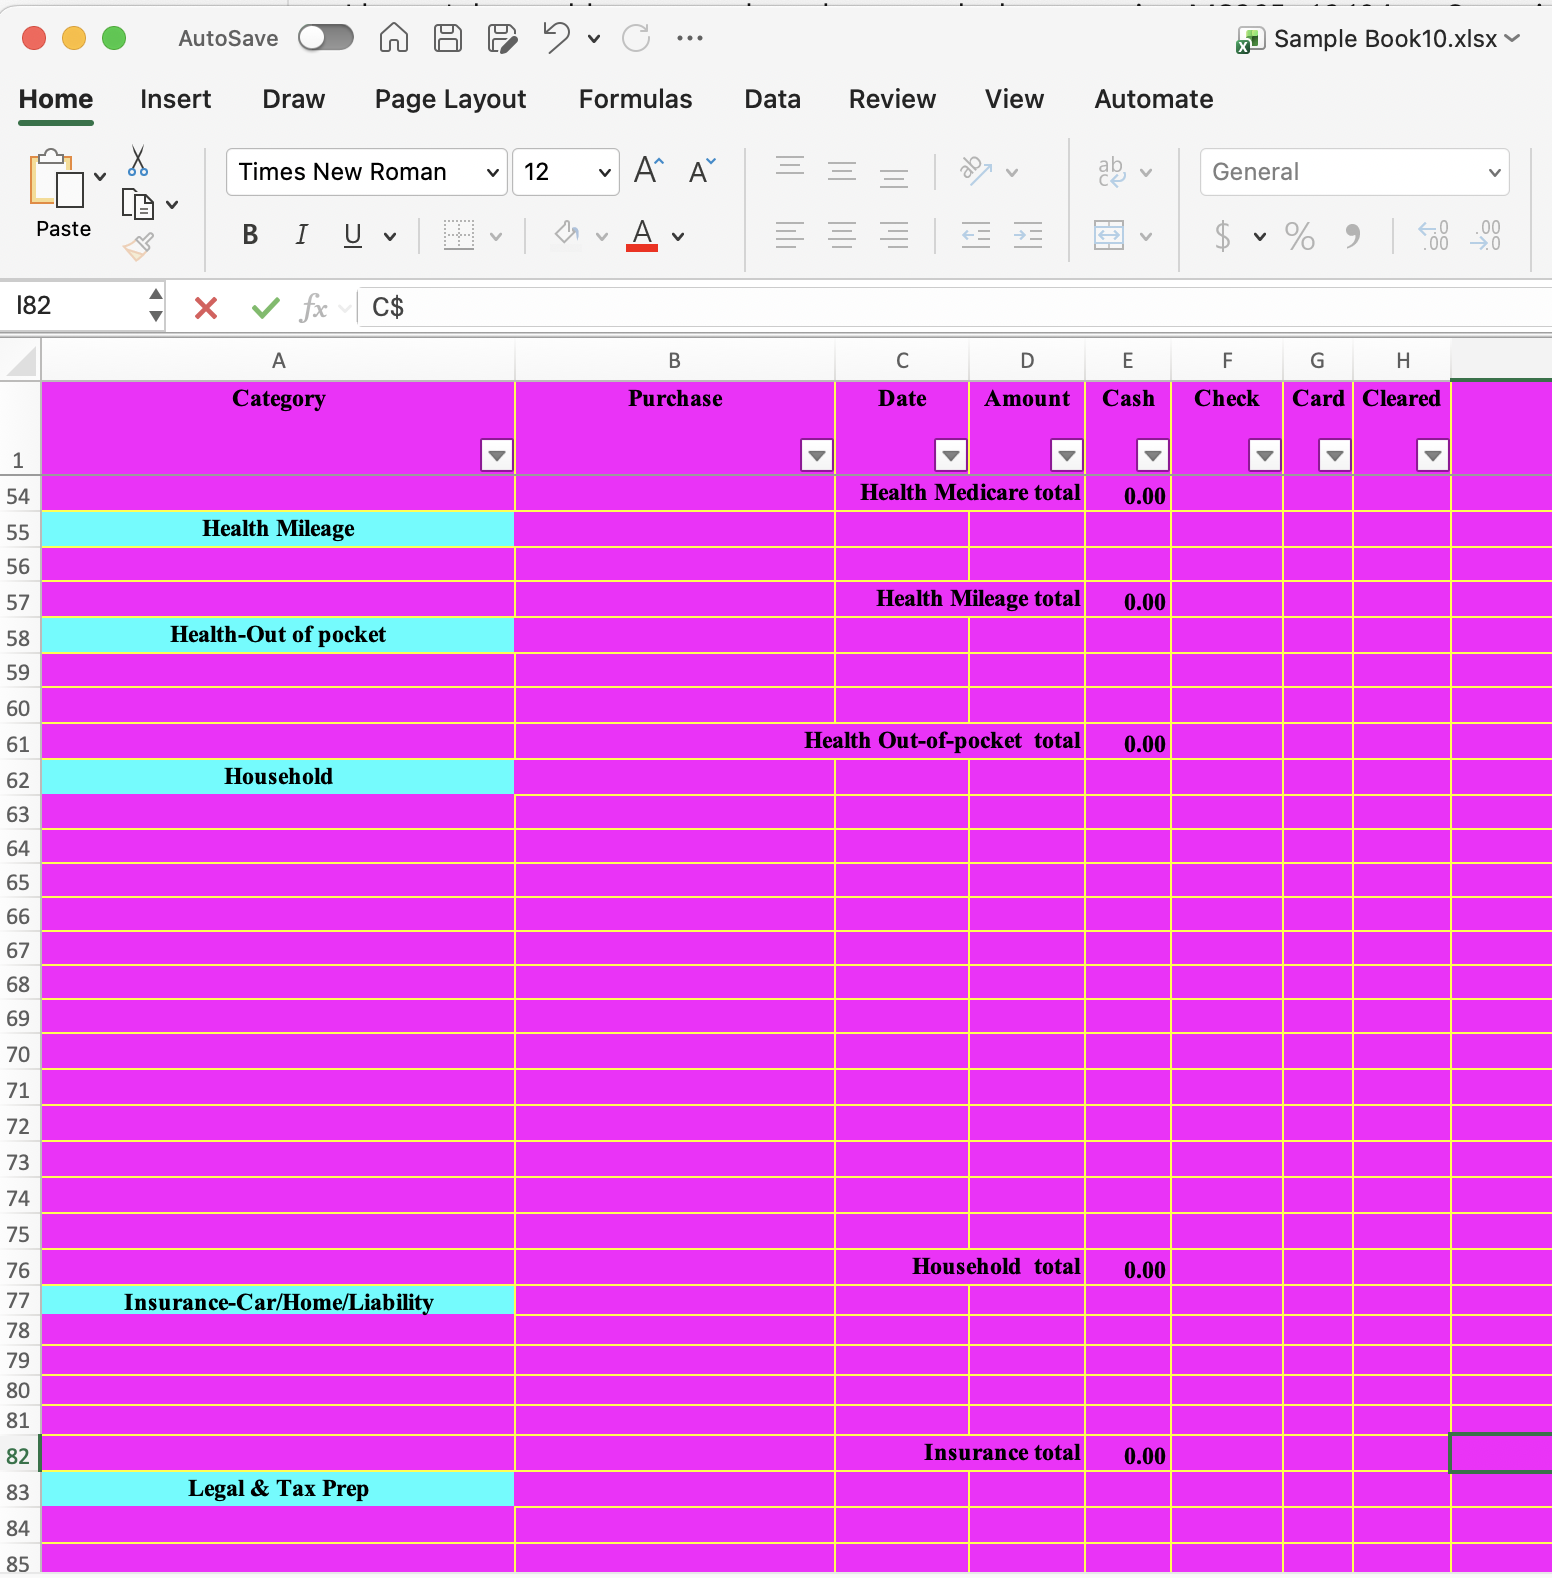The height and width of the screenshot is (1578, 1552).
Task: Switch to the Page Layout tab
Action: point(450,99)
